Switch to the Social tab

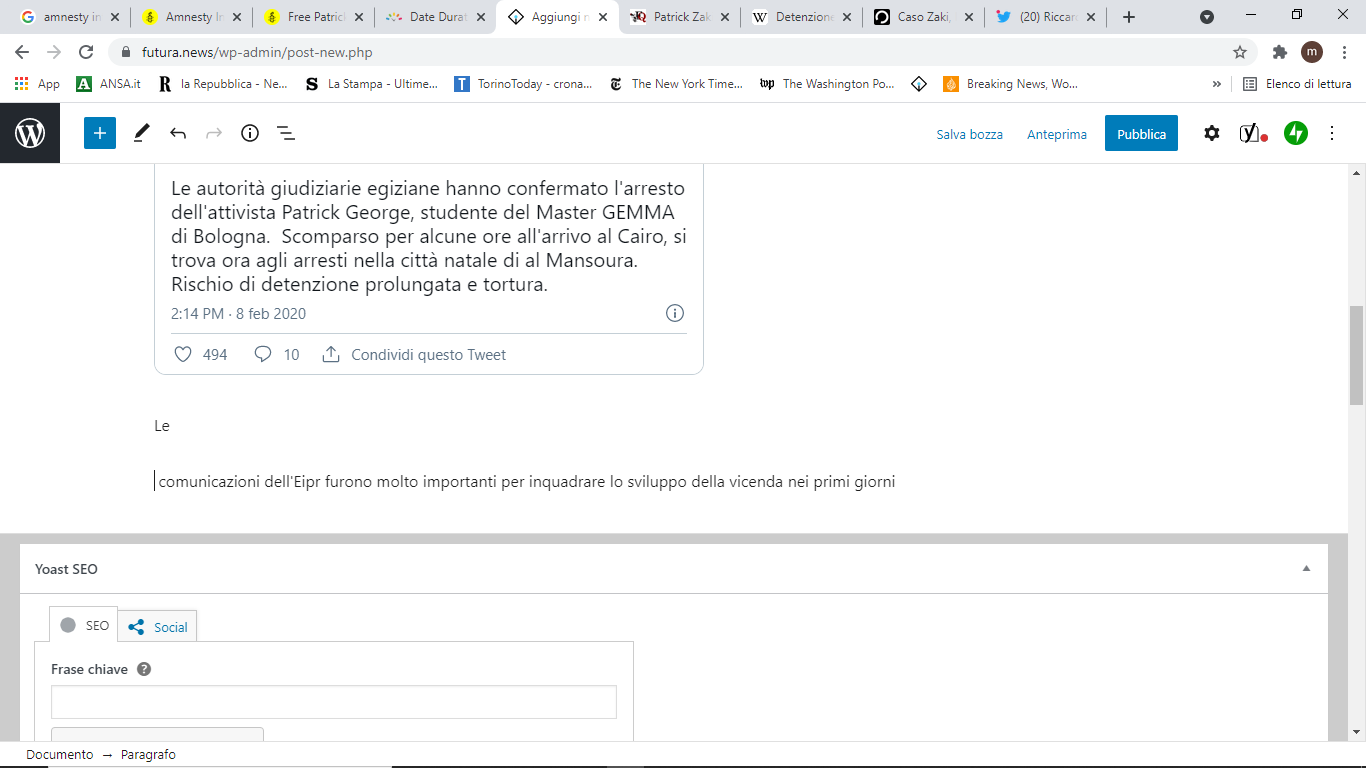159,627
